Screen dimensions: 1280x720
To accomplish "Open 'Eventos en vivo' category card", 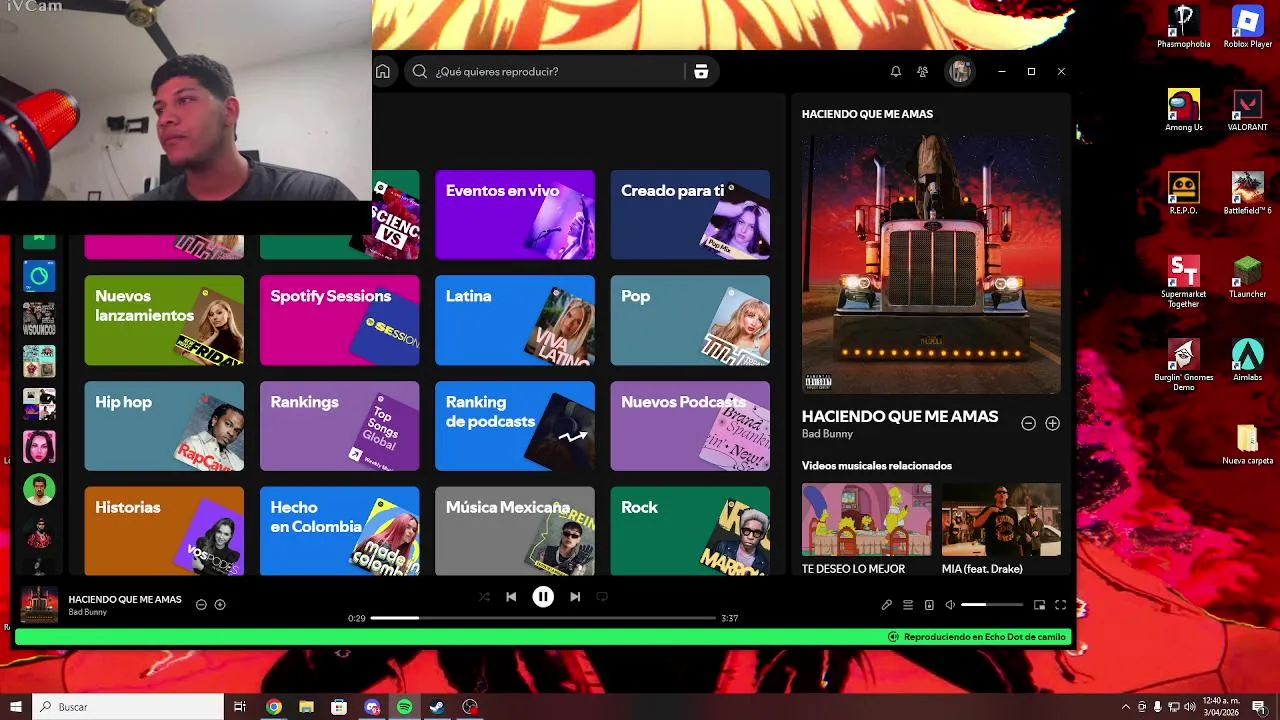I will pos(515,215).
